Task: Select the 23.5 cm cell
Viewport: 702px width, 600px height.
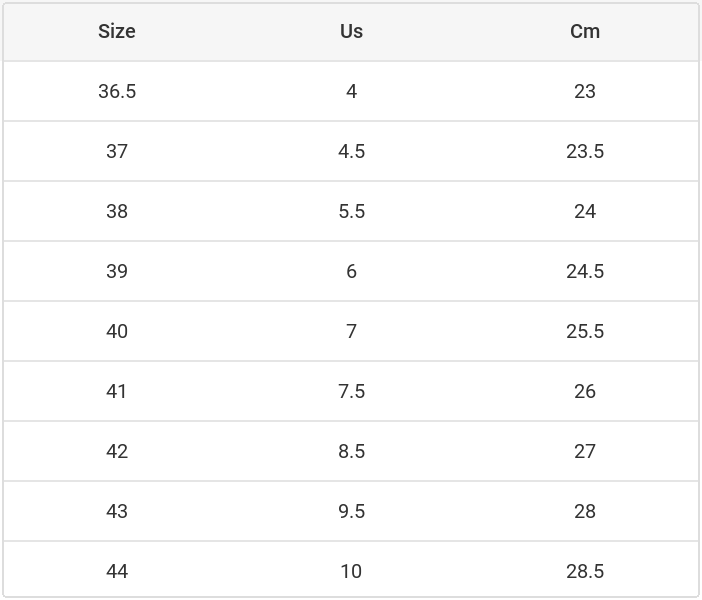Action: (x=585, y=151)
